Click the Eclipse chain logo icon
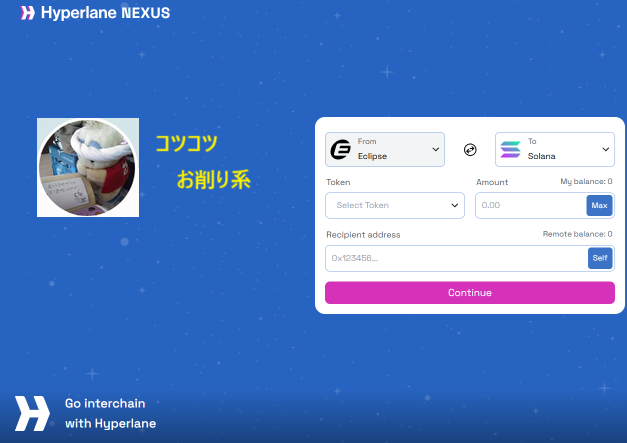The image size is (627, 443). click(x=340, y=150)
